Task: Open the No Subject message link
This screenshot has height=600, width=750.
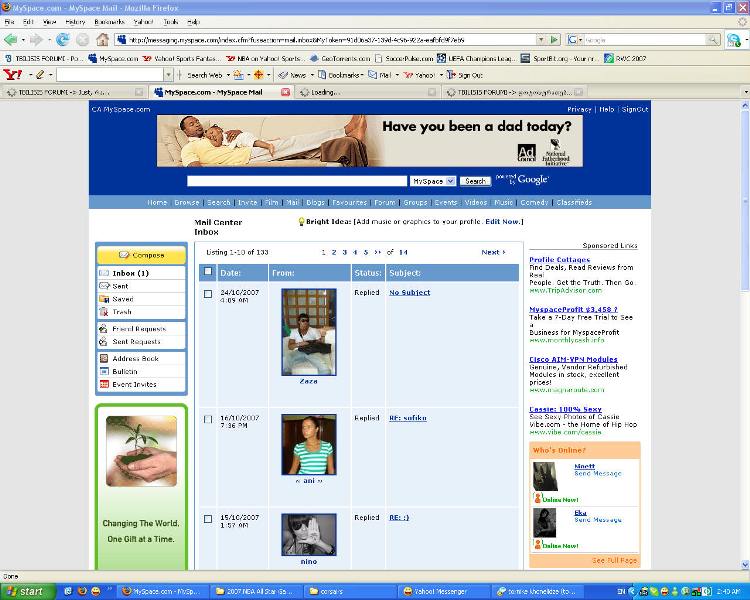Action: (x=409, y=292)
